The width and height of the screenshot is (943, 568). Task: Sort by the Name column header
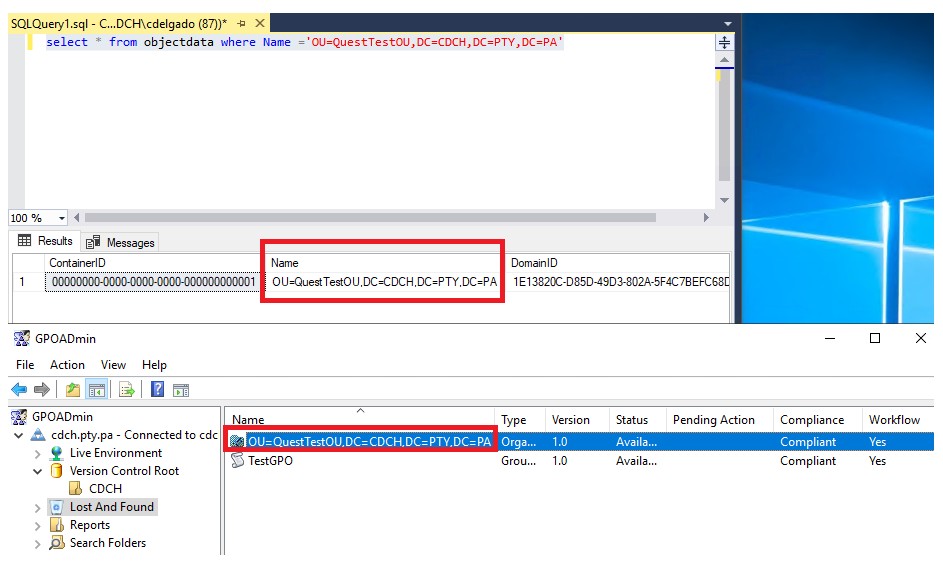pos(360,419)
